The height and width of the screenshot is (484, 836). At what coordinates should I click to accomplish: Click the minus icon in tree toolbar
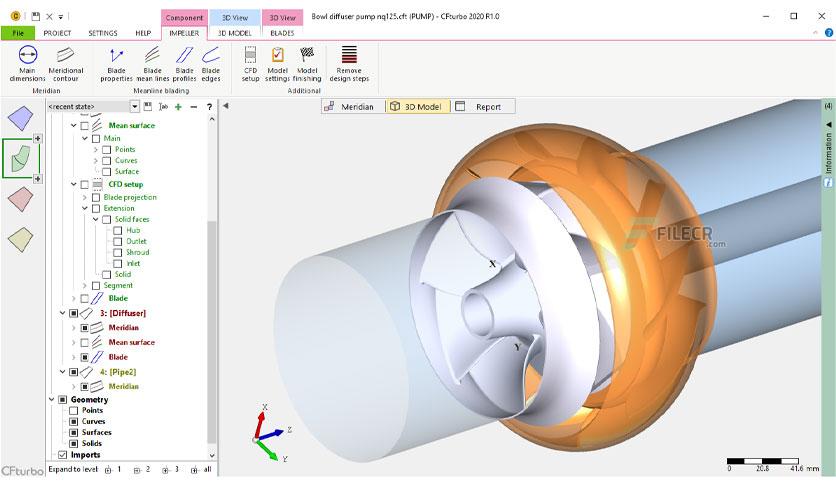click(194, 107)
